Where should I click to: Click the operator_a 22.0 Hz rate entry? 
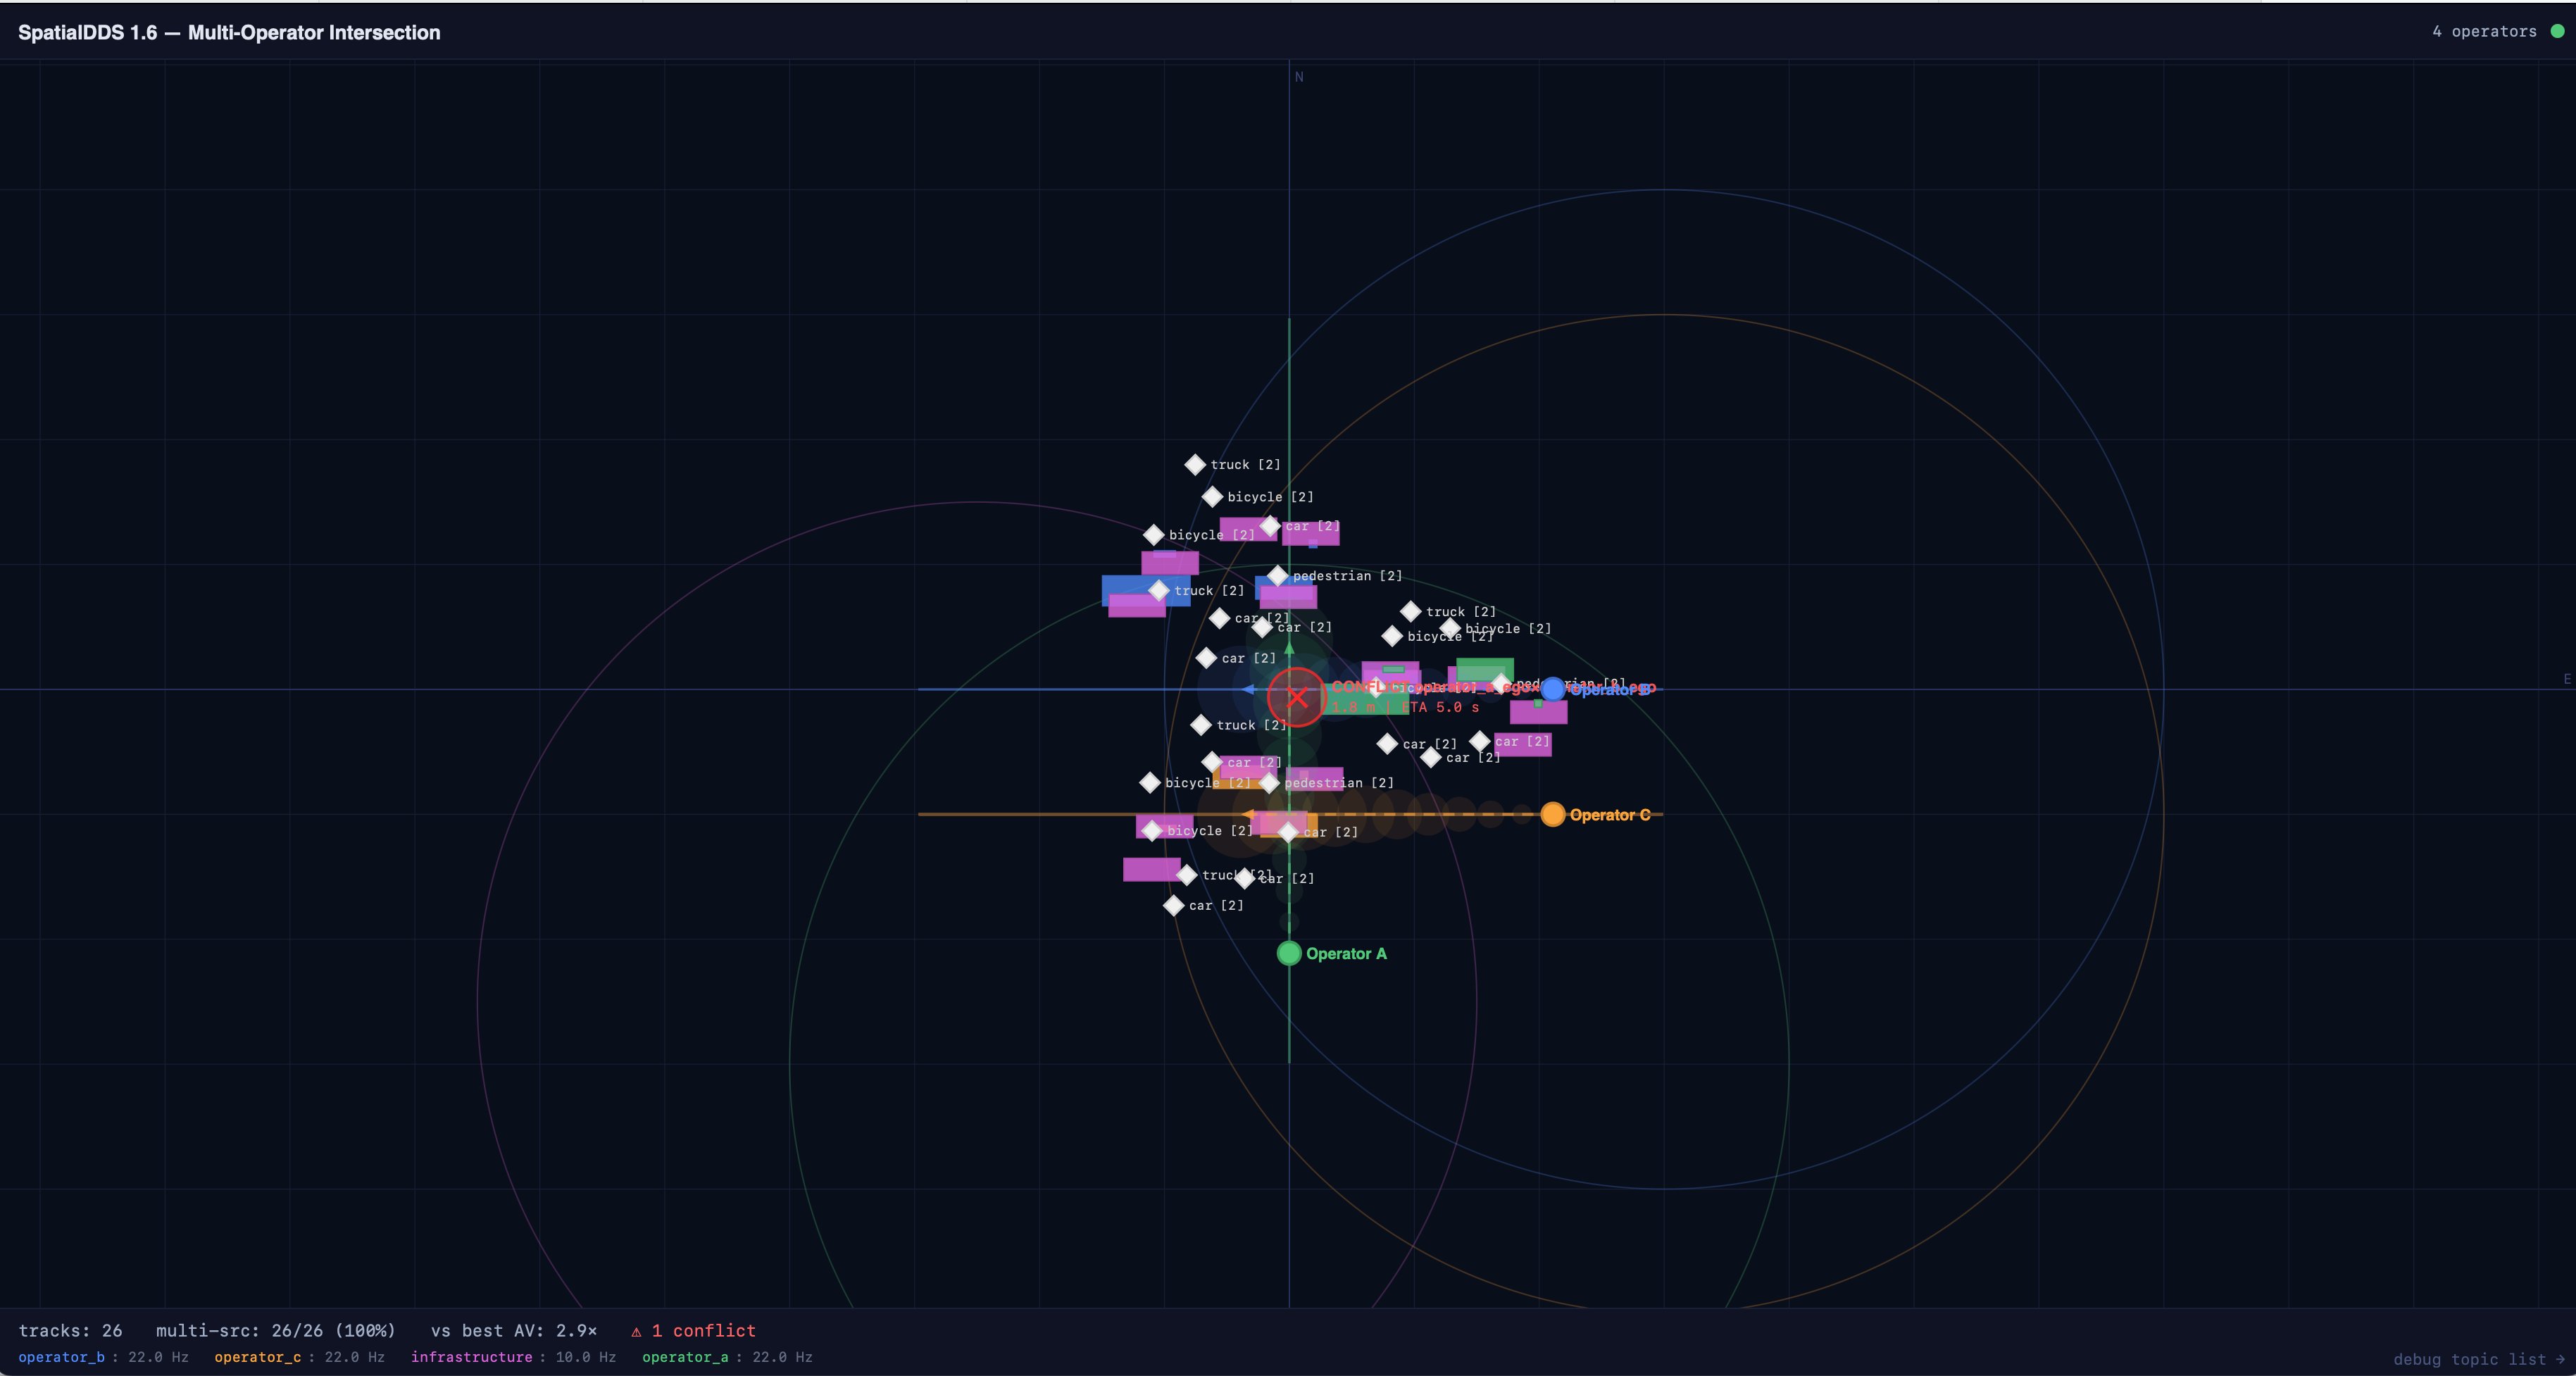(727, 1357)
